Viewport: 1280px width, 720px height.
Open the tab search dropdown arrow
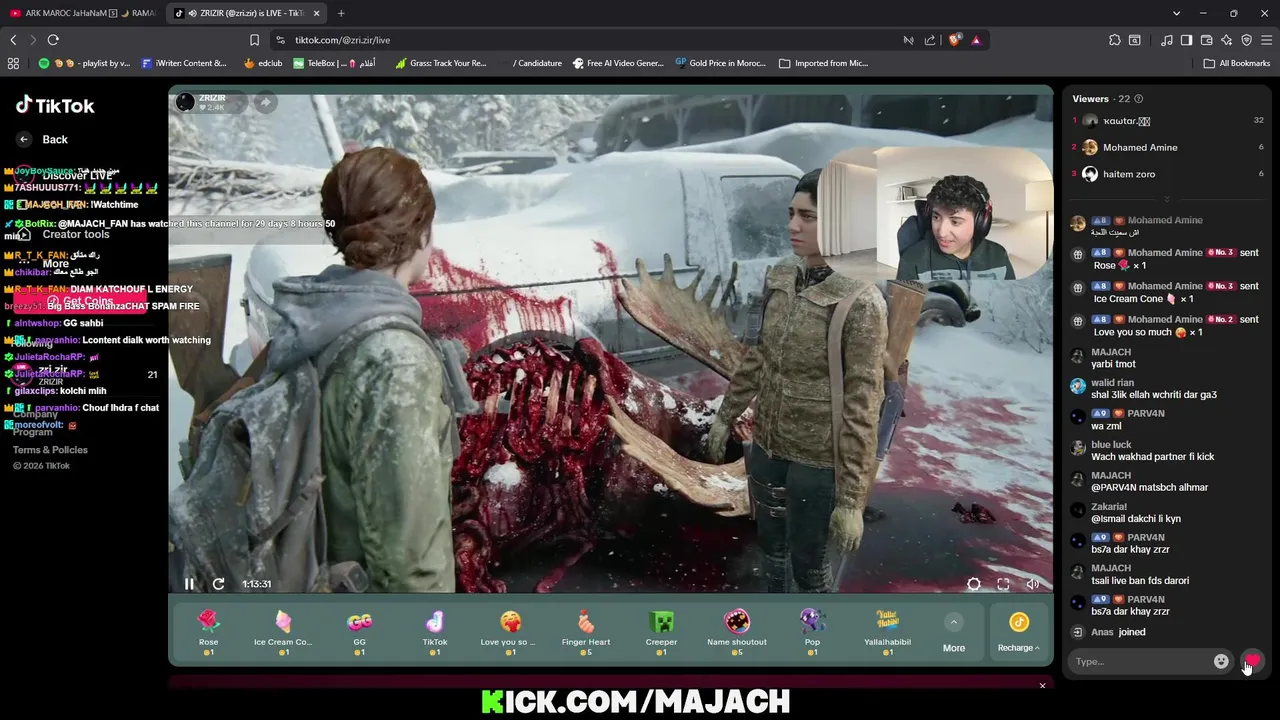(1176, 13)
